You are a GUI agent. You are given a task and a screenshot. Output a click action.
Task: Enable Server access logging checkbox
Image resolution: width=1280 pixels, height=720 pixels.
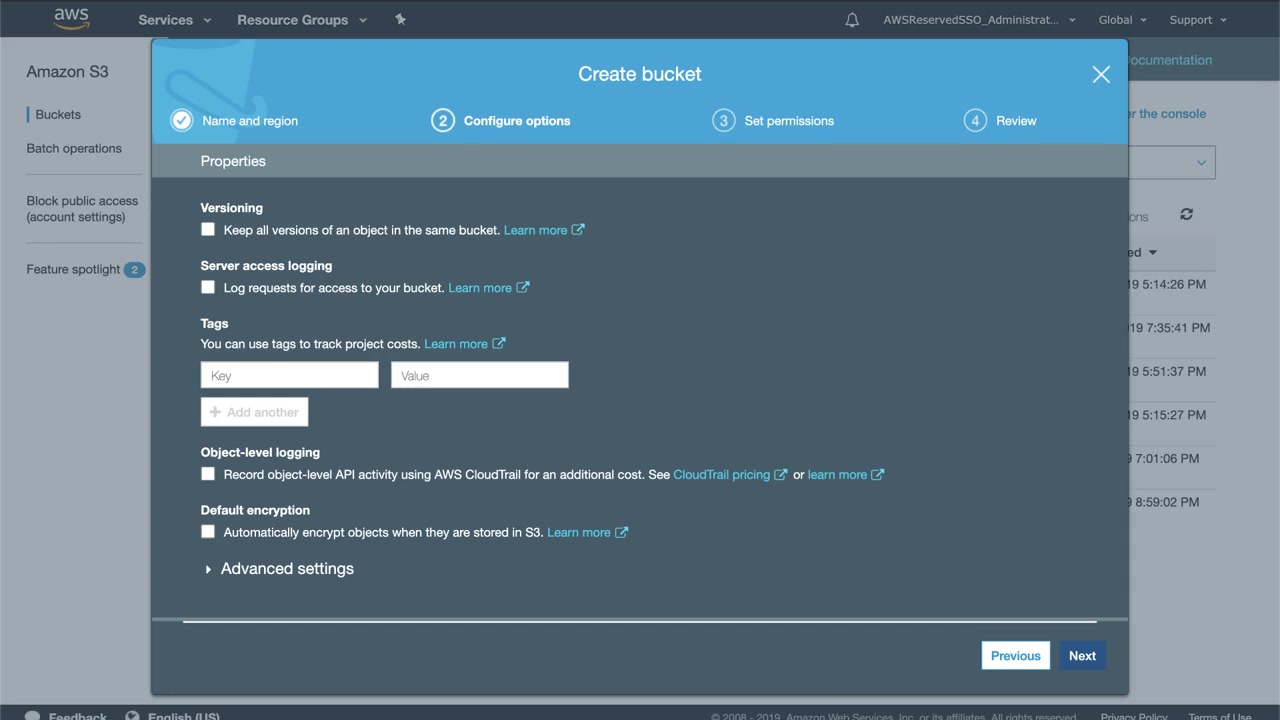tap(208, 287)
